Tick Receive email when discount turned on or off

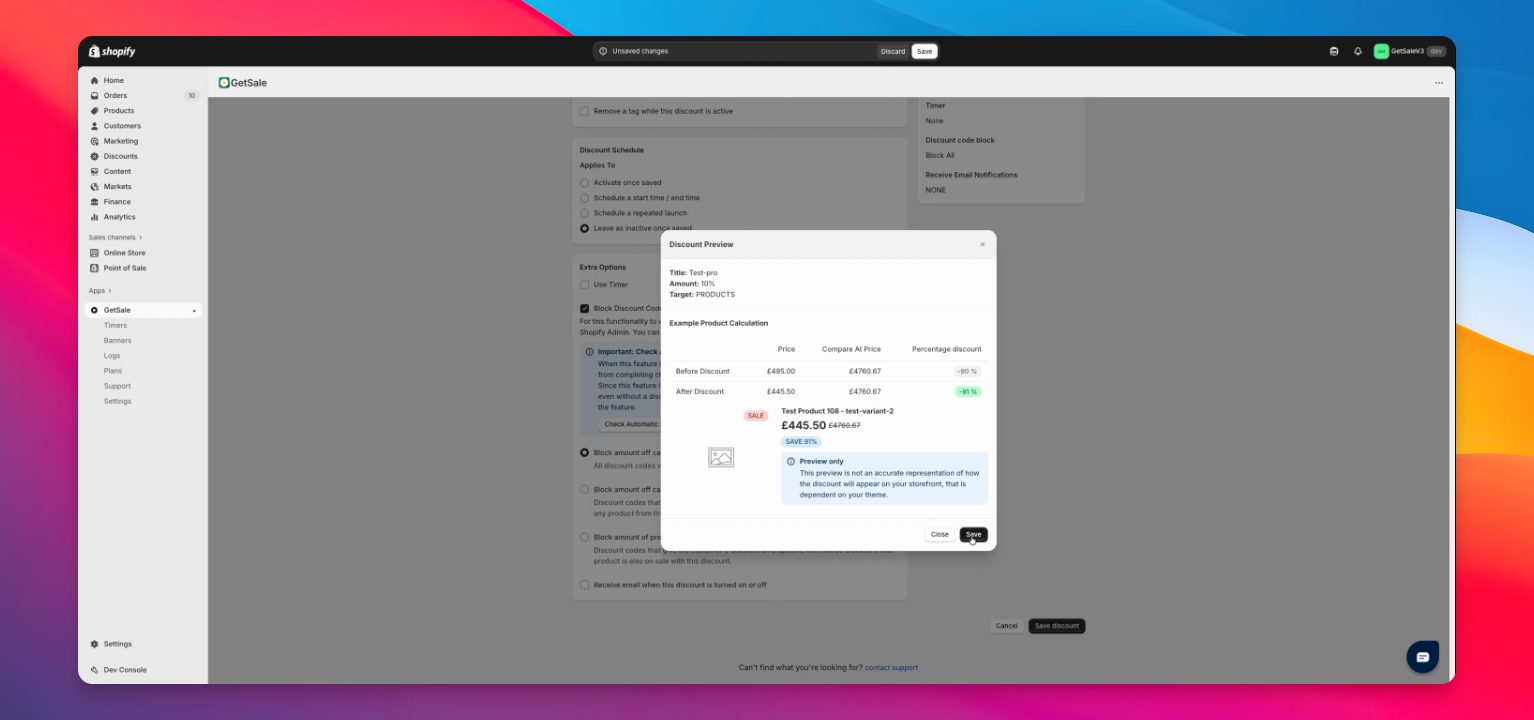pos(585,585)
